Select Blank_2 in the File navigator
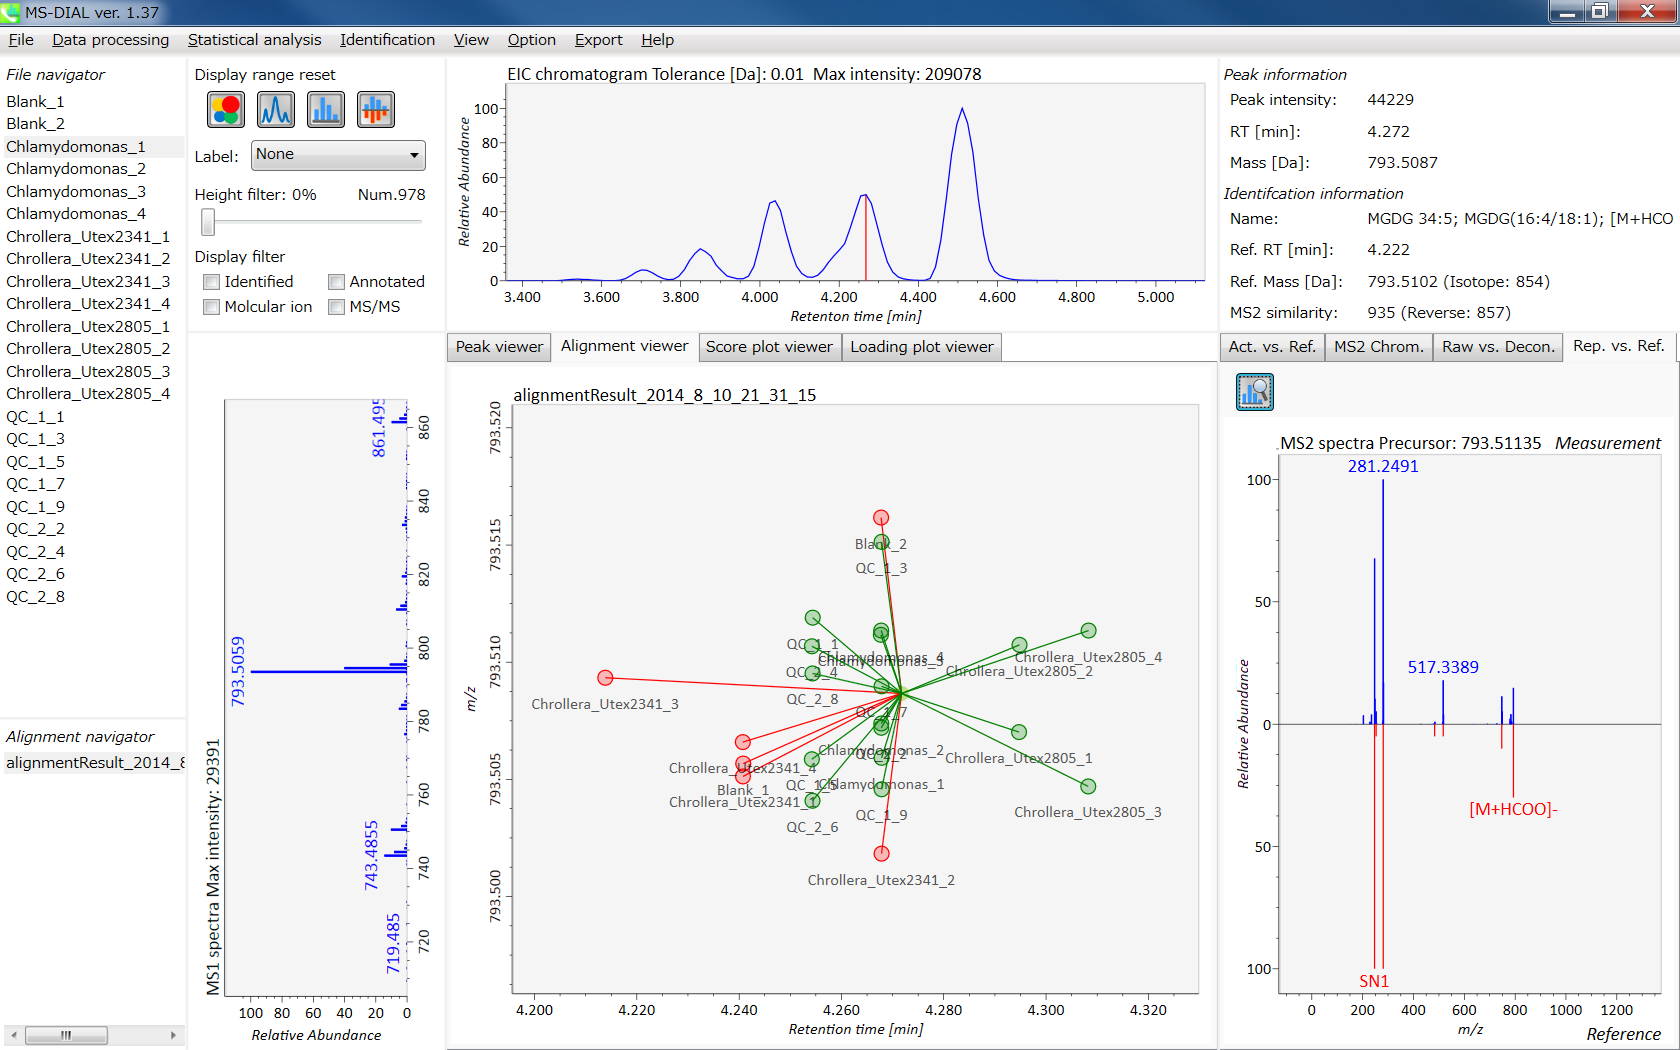This screenshot has width=1680, height=1050. (x=35, y=124)
